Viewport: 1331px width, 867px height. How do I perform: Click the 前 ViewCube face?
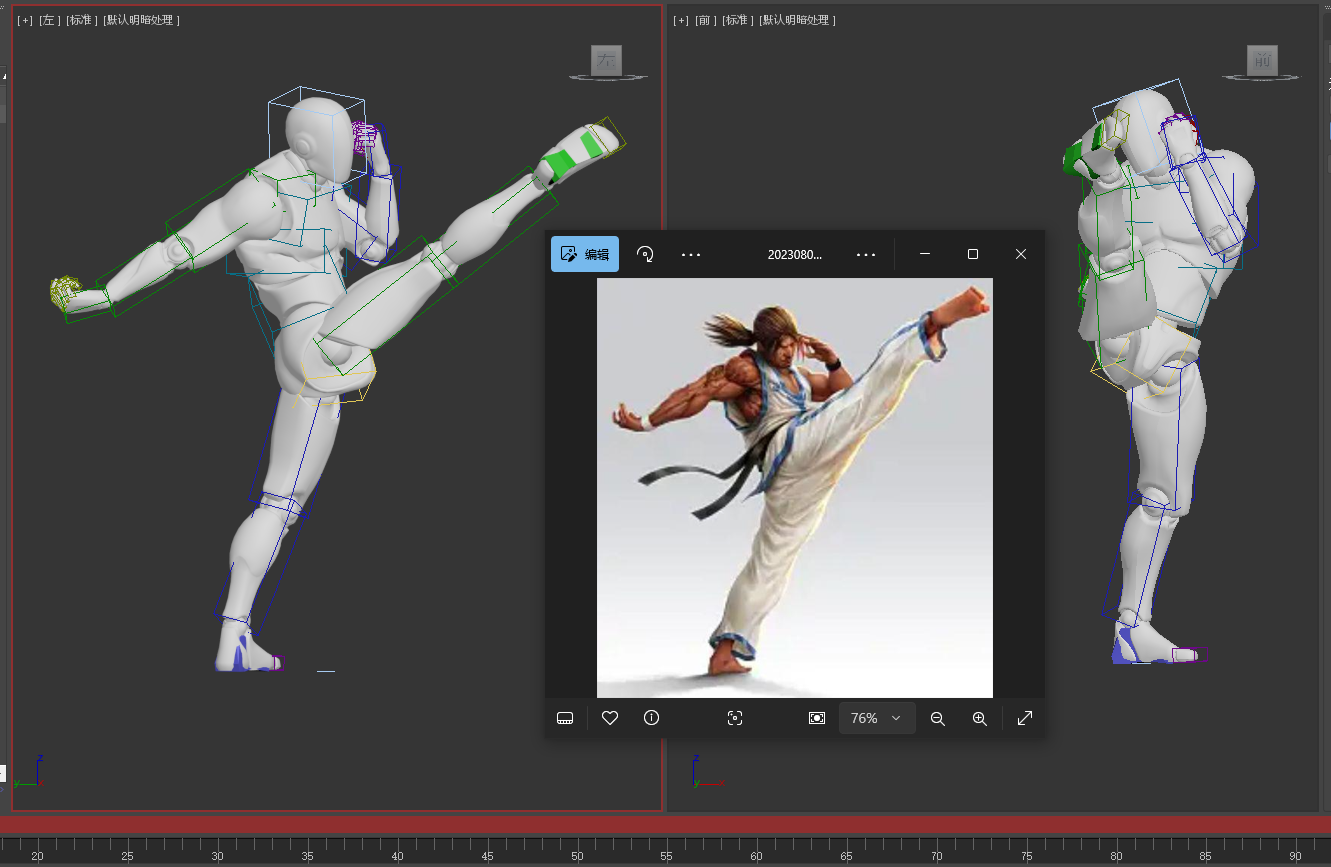point(1262,60)
